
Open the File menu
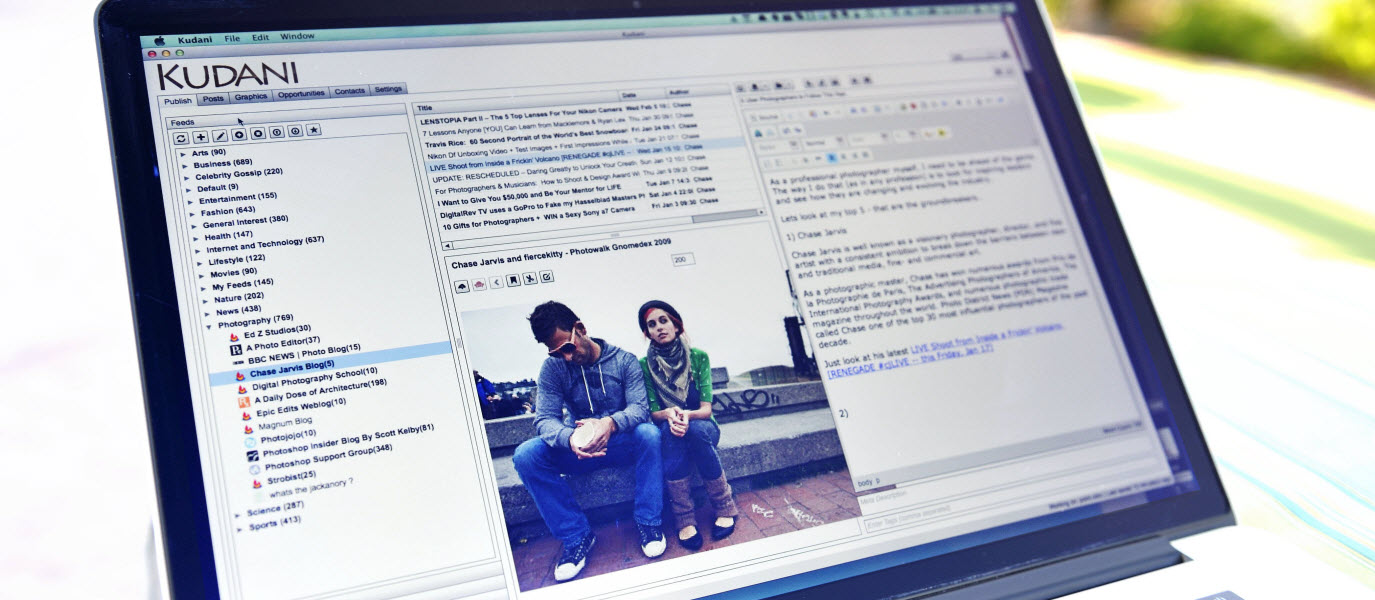[232, 38]
